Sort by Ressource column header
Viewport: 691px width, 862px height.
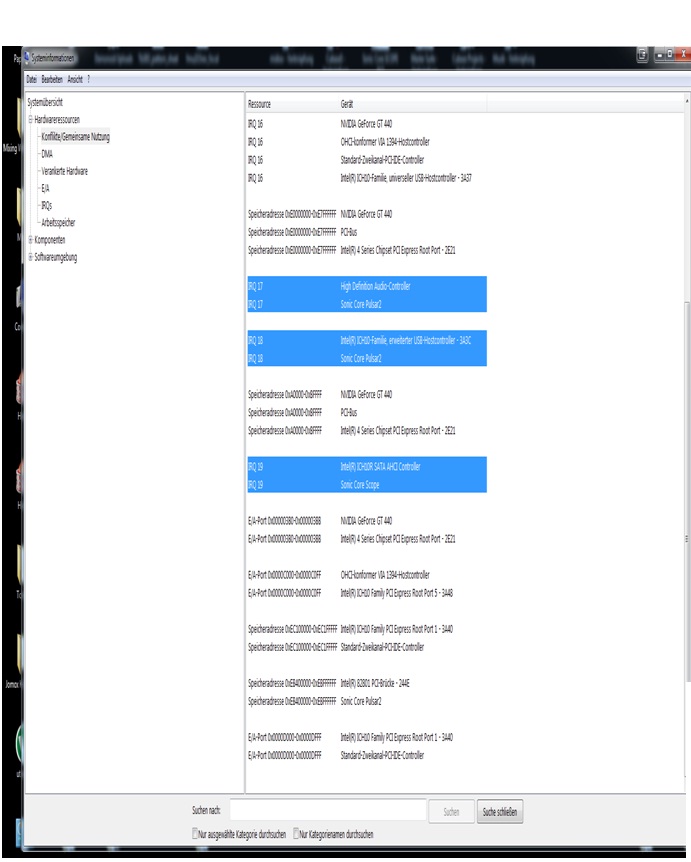(x=292, y=104)
